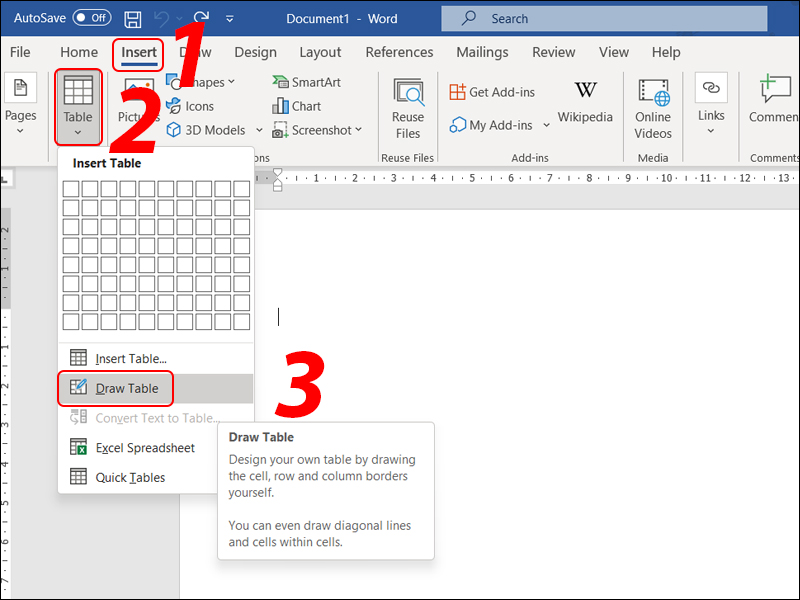Click the Save icon in title bar

point(133,18)
